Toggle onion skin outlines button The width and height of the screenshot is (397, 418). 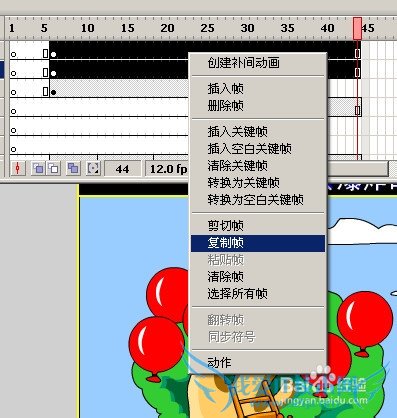[x=54, y=168]
